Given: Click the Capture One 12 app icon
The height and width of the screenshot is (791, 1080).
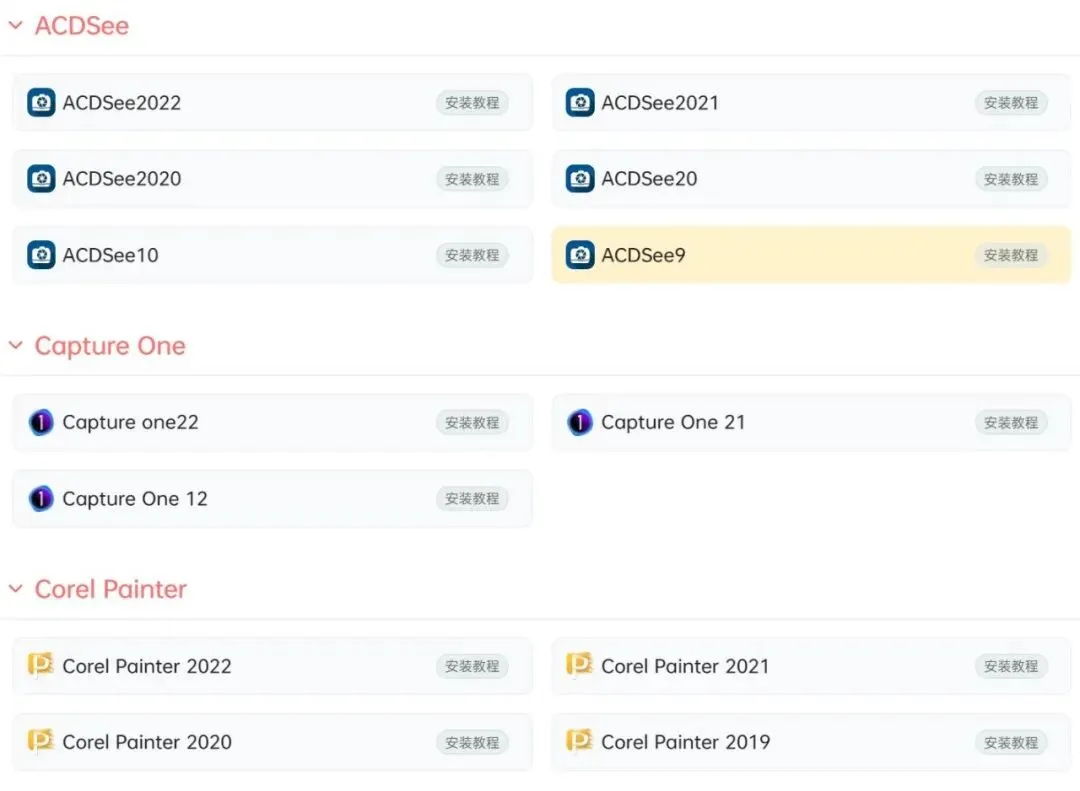Looking at the screenshot, I should [x=41, y=498].
